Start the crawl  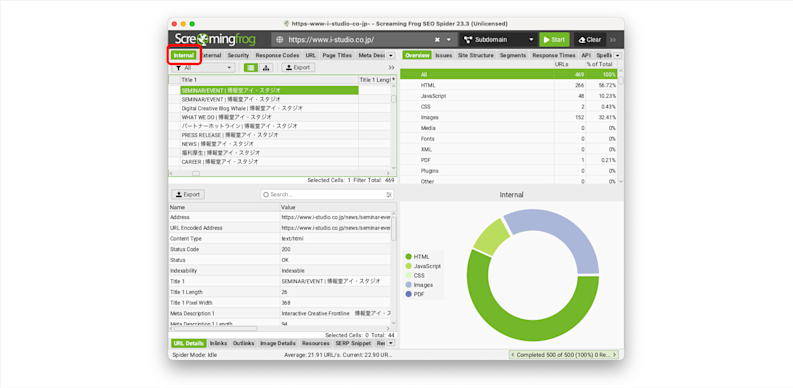coord(554,39)
